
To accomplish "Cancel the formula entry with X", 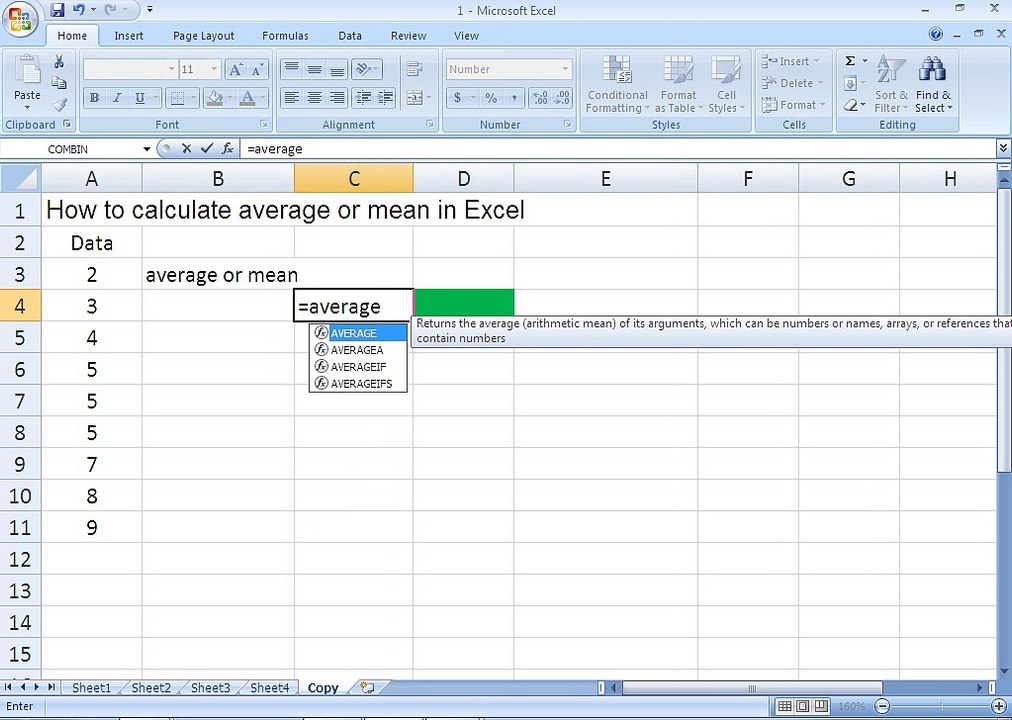I will click(187, 149).
